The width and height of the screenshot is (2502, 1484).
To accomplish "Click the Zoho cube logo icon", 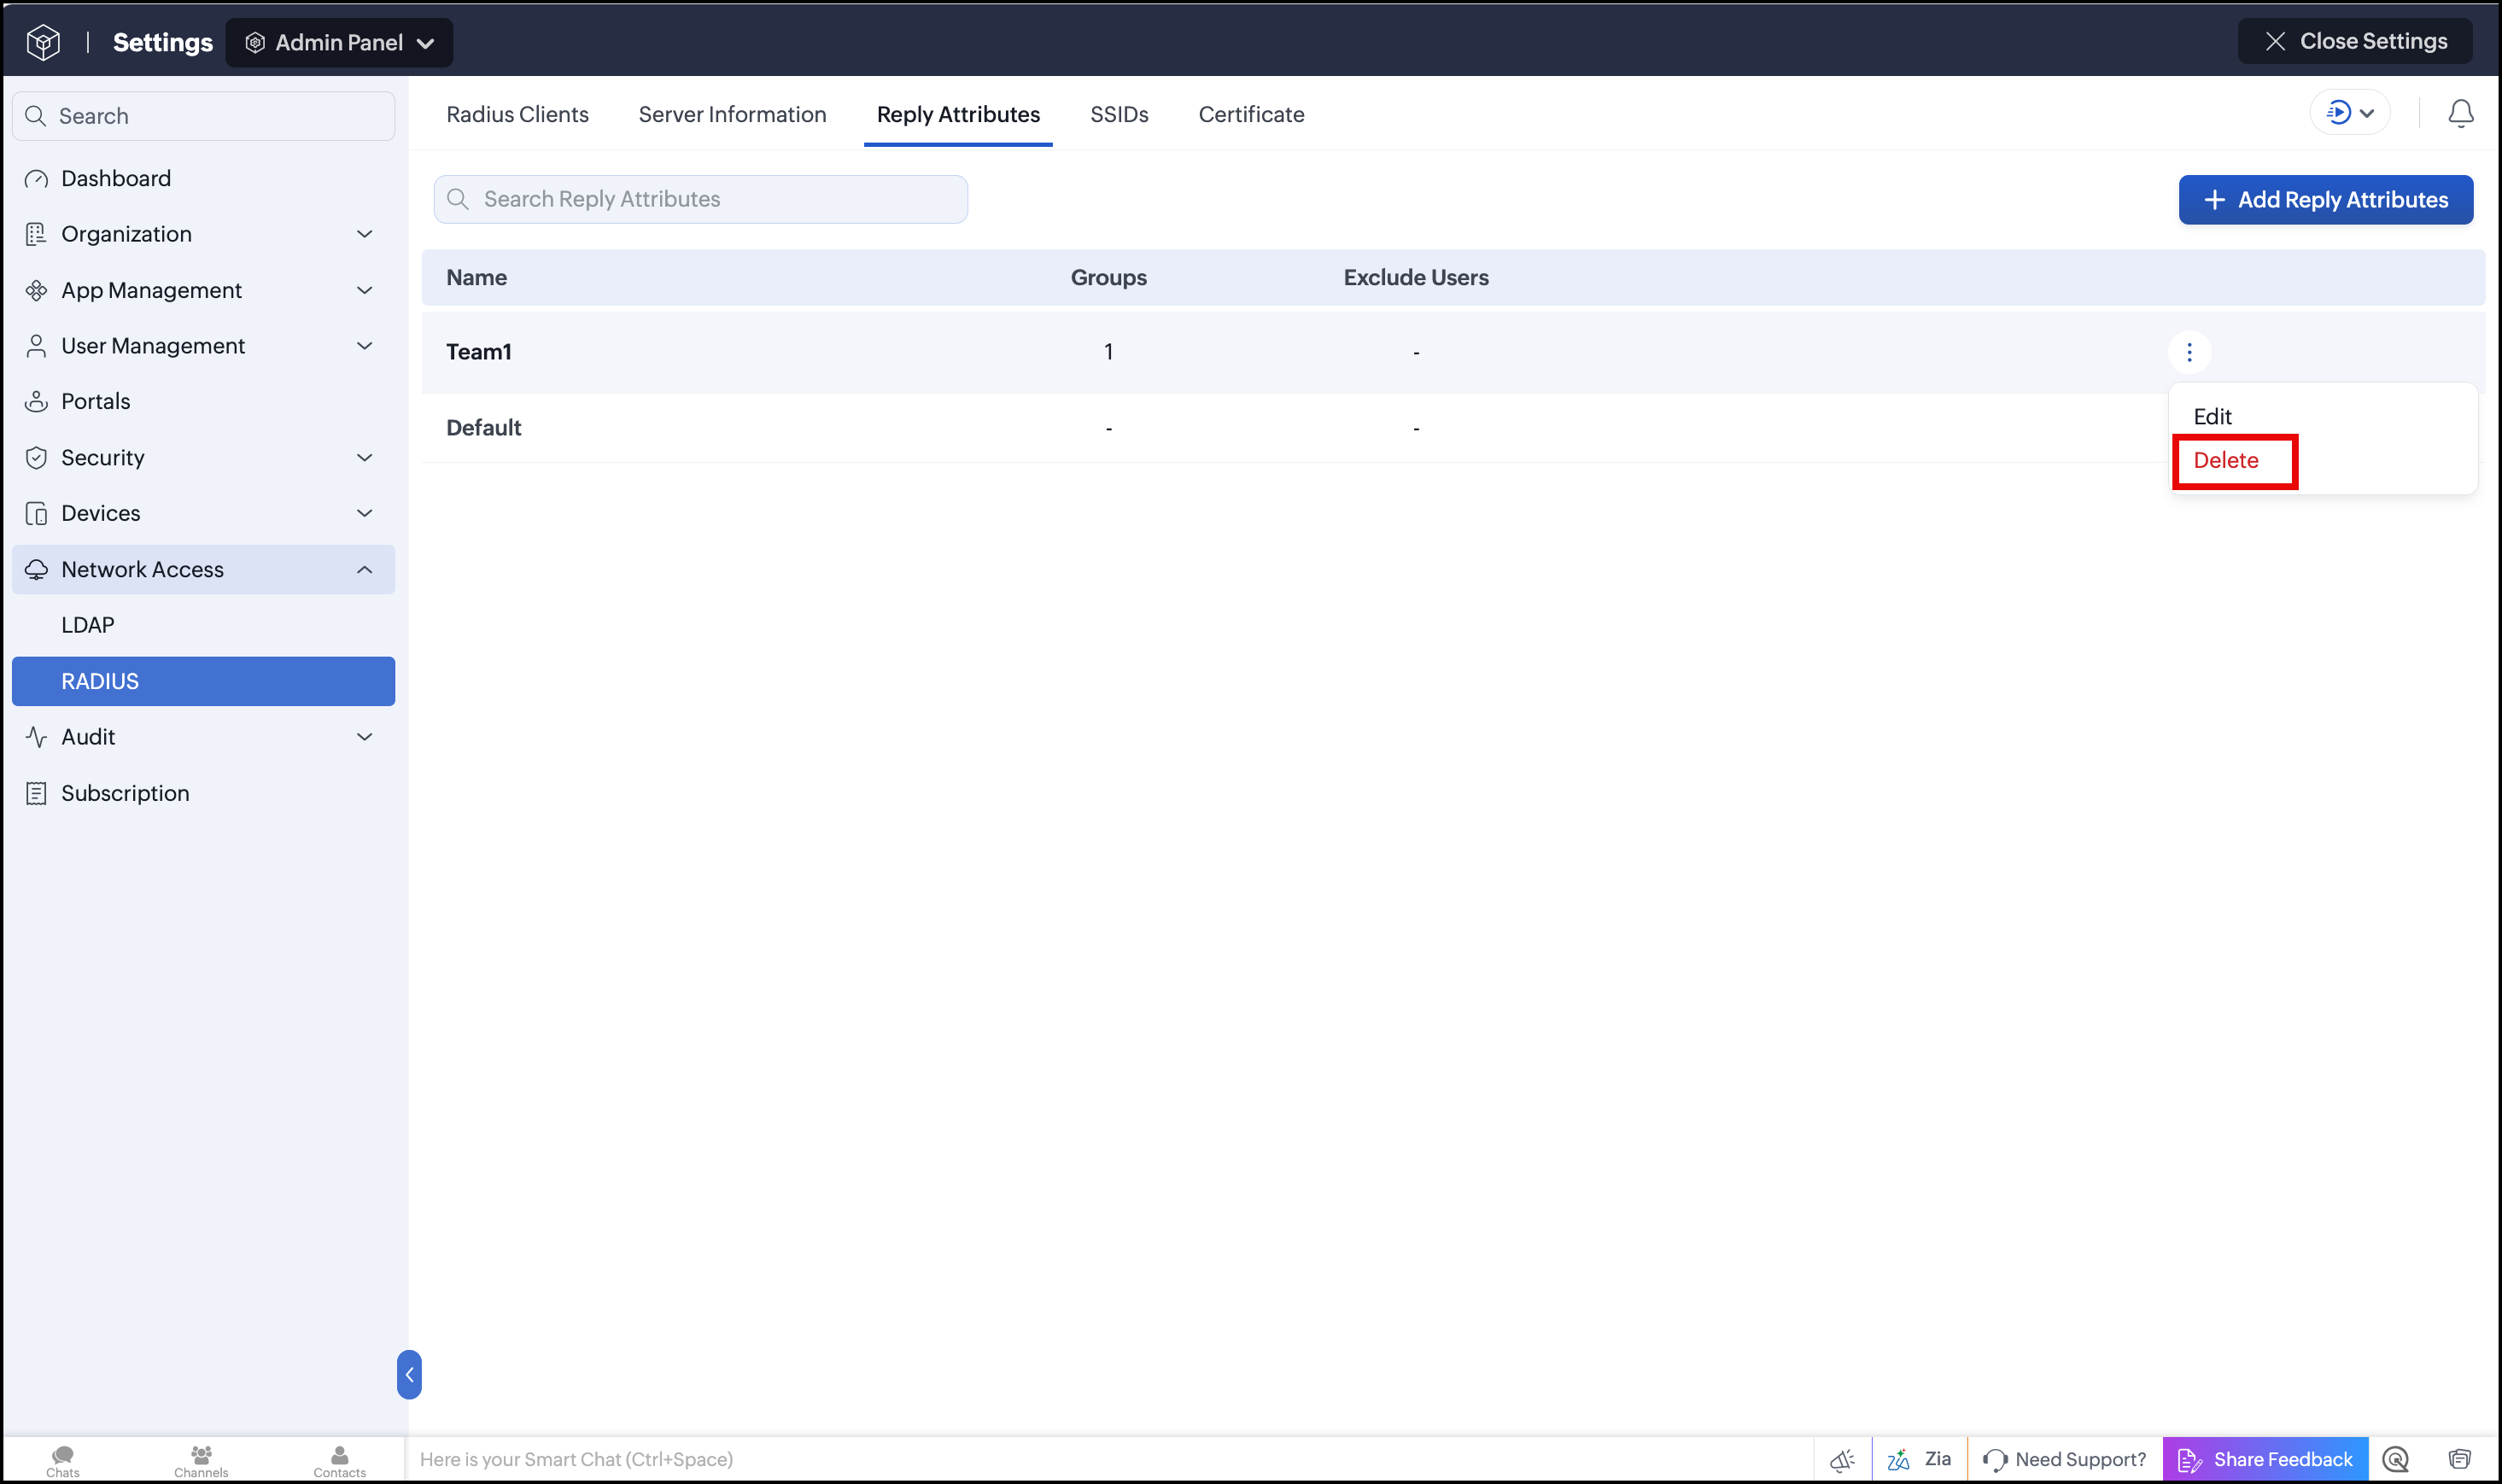I will point(43,42).
